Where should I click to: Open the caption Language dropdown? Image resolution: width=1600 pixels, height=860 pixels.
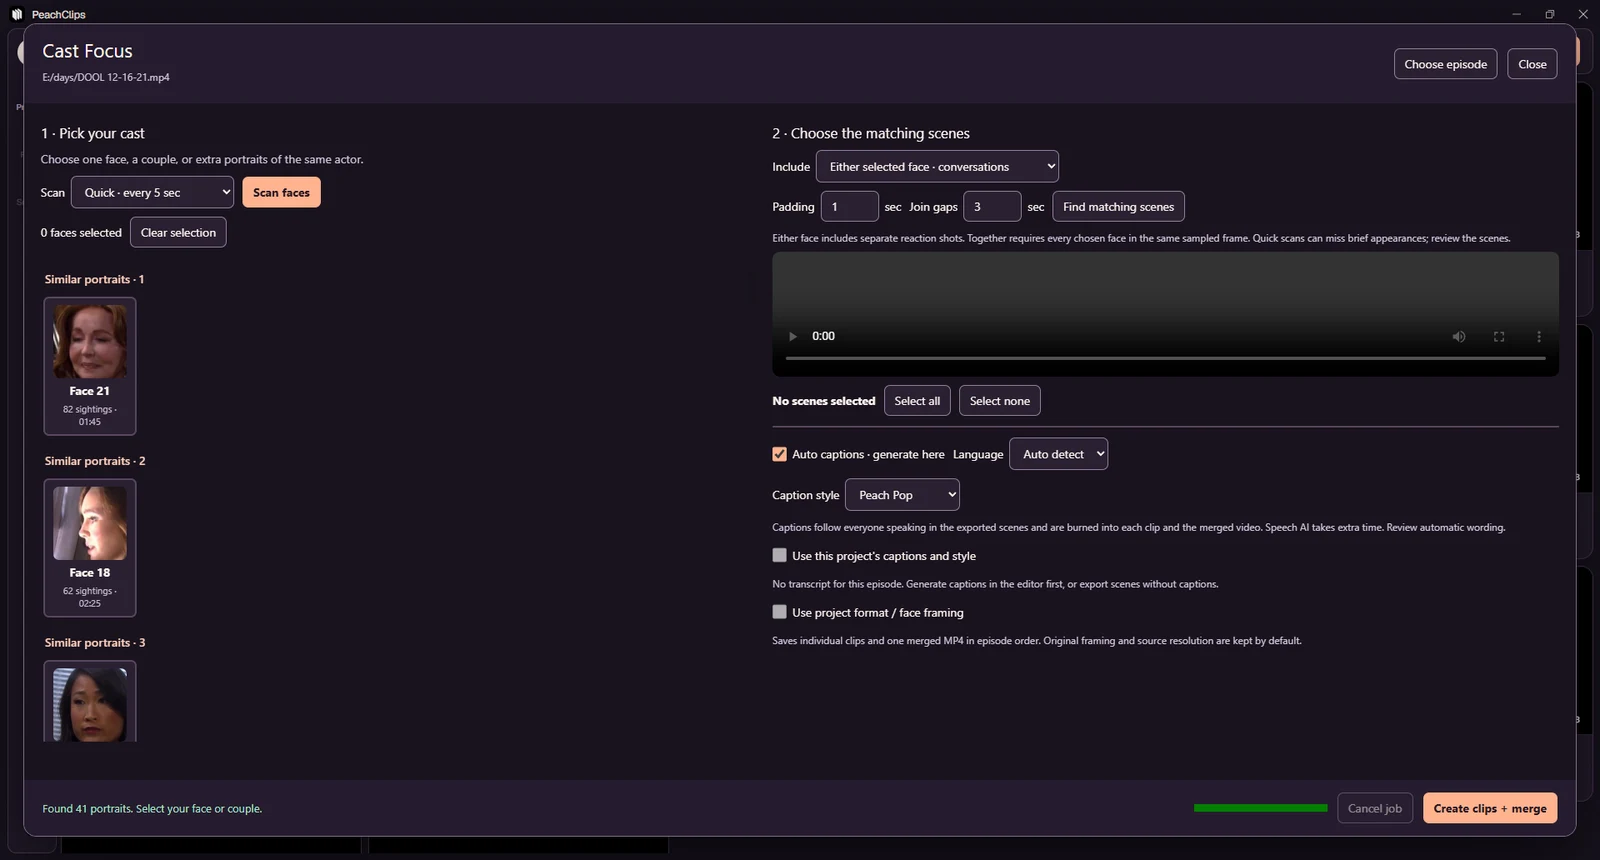(x=1059, y=454)
